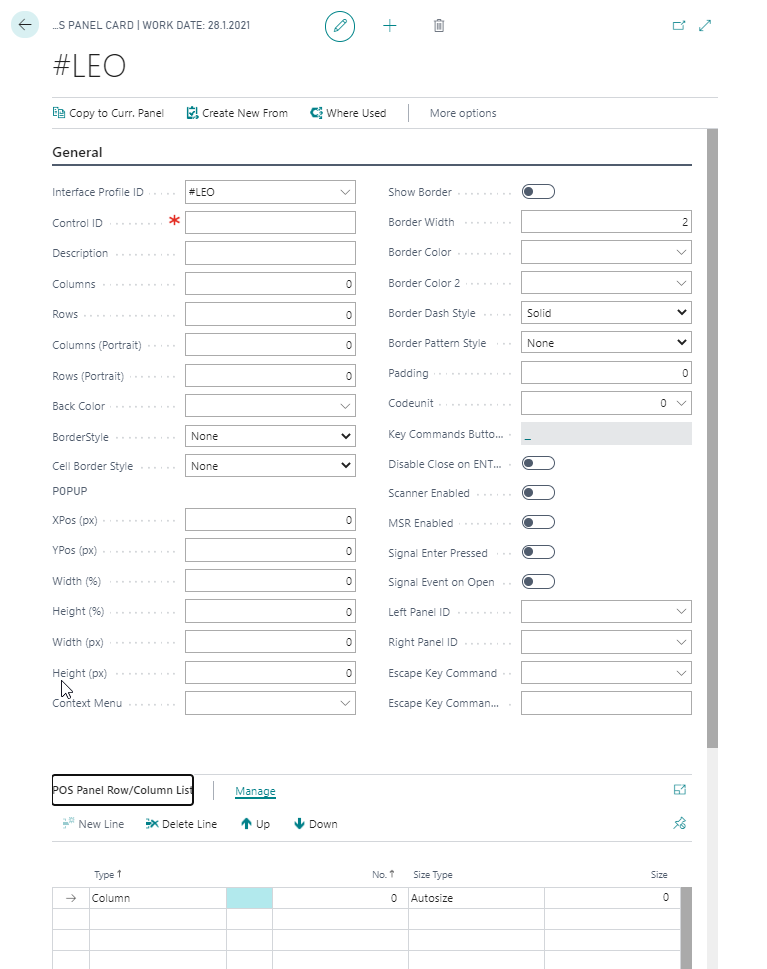Screen dimensions: 767x969
Task: Click the Where Used action
Action: coord(348,113)
